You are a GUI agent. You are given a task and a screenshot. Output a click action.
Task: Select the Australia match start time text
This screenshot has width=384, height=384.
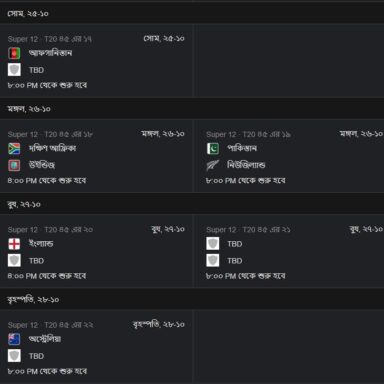click(47, 371)
